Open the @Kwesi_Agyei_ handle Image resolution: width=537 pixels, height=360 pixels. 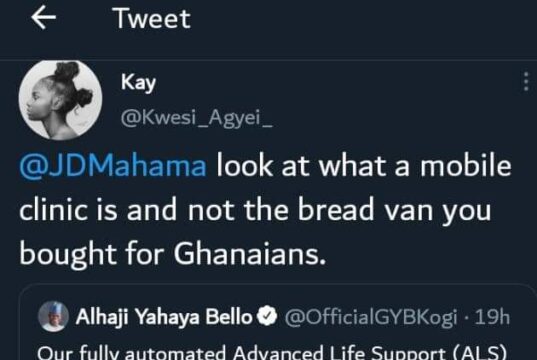pyautogui.click(x=197, y=118)
